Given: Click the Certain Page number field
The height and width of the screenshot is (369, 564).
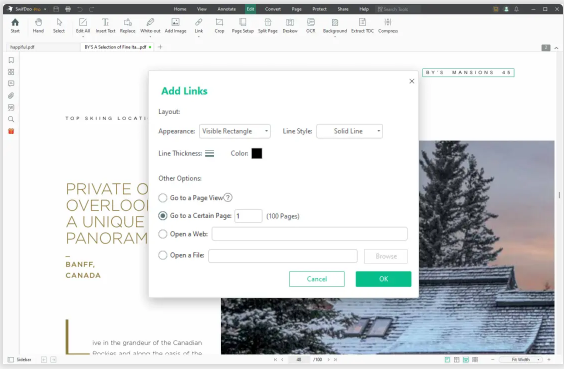Looking at the screenshot, I should (248, 216).
